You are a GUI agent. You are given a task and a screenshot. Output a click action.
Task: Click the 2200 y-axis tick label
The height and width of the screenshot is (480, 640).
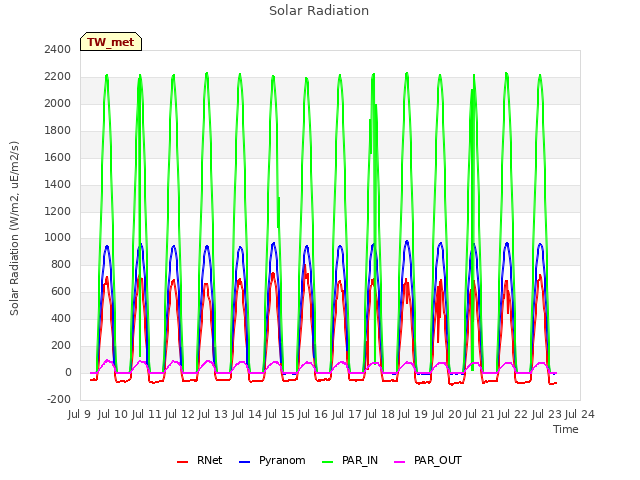tap(58, 76)
